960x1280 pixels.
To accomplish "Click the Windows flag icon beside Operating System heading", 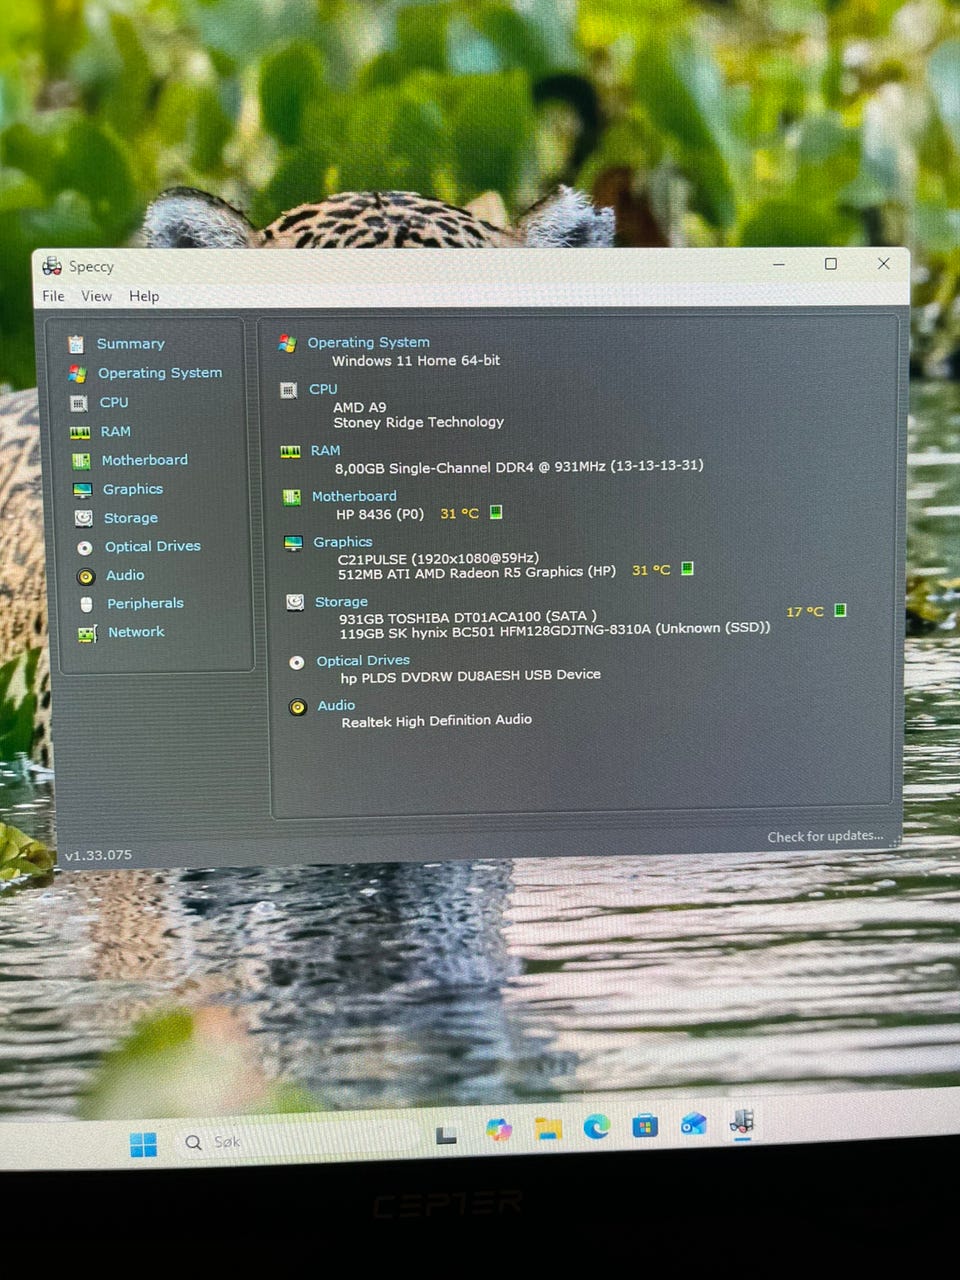I will point(287,343).
